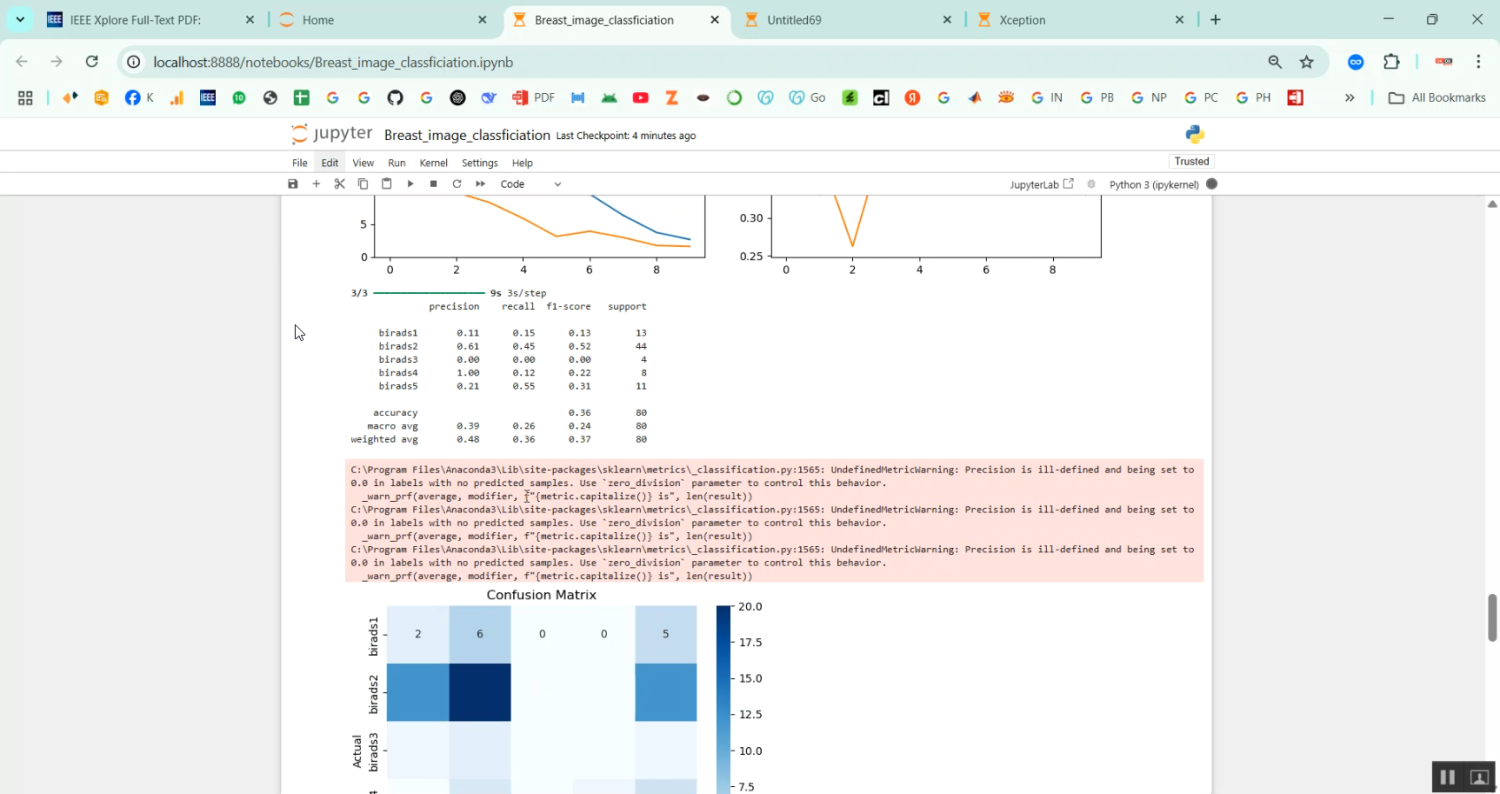Show more bookmarks with double chevron

tap(1349, 98)
